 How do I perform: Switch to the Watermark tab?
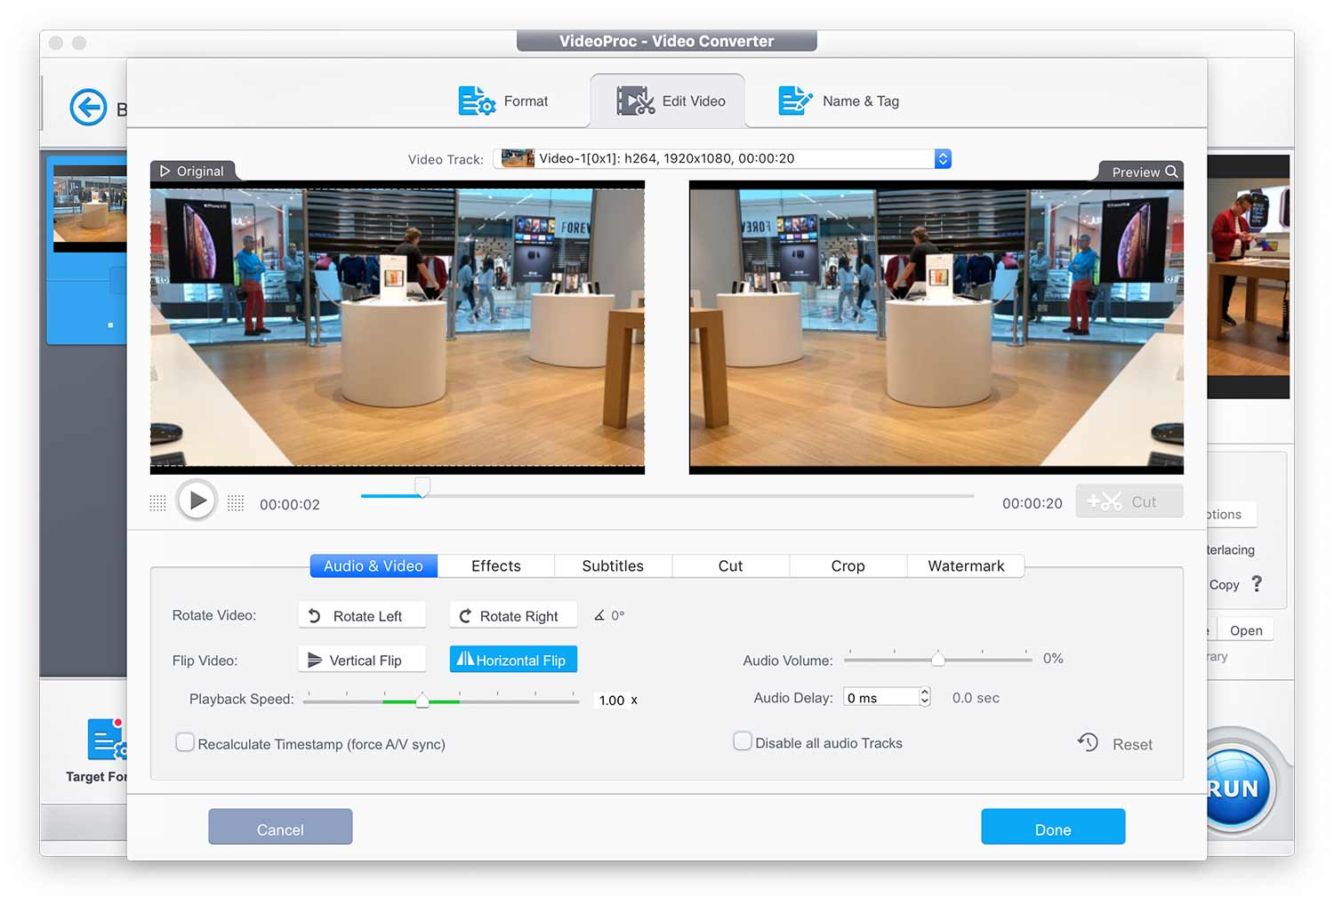(x=965, y=566)
